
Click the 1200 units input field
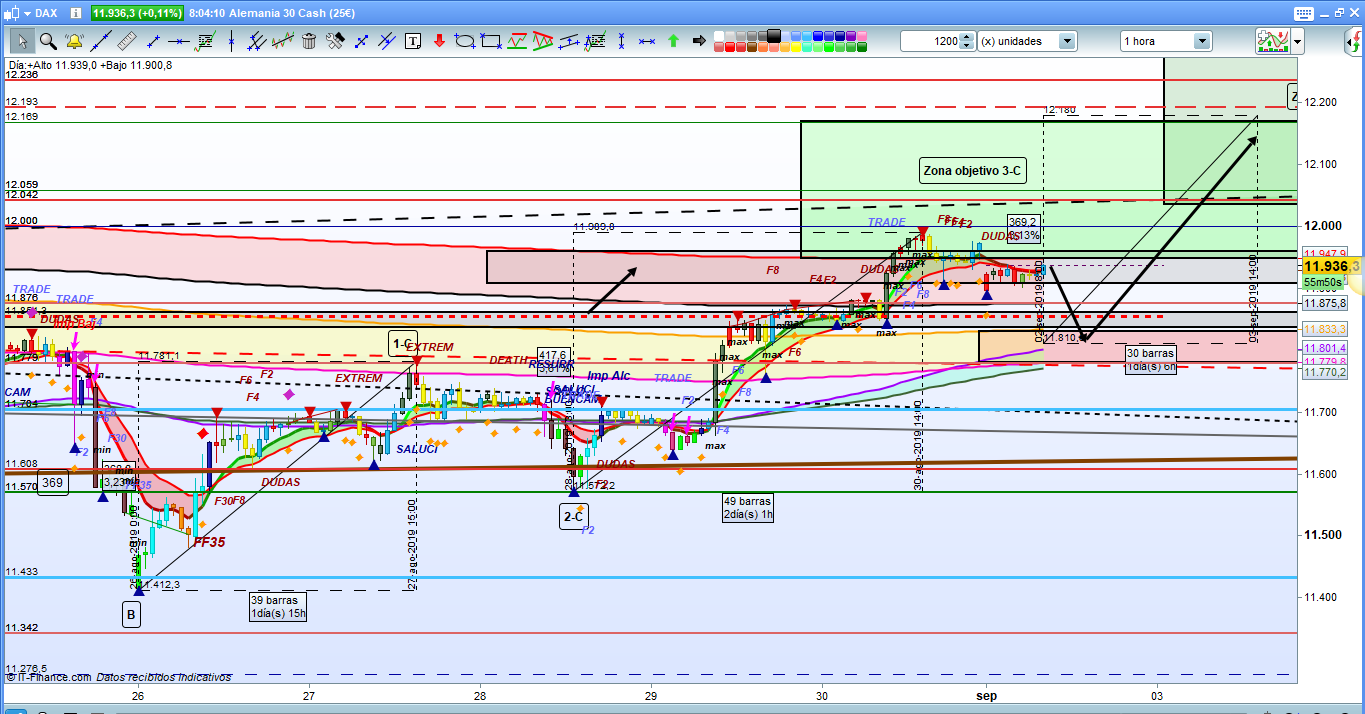[929, 41]
